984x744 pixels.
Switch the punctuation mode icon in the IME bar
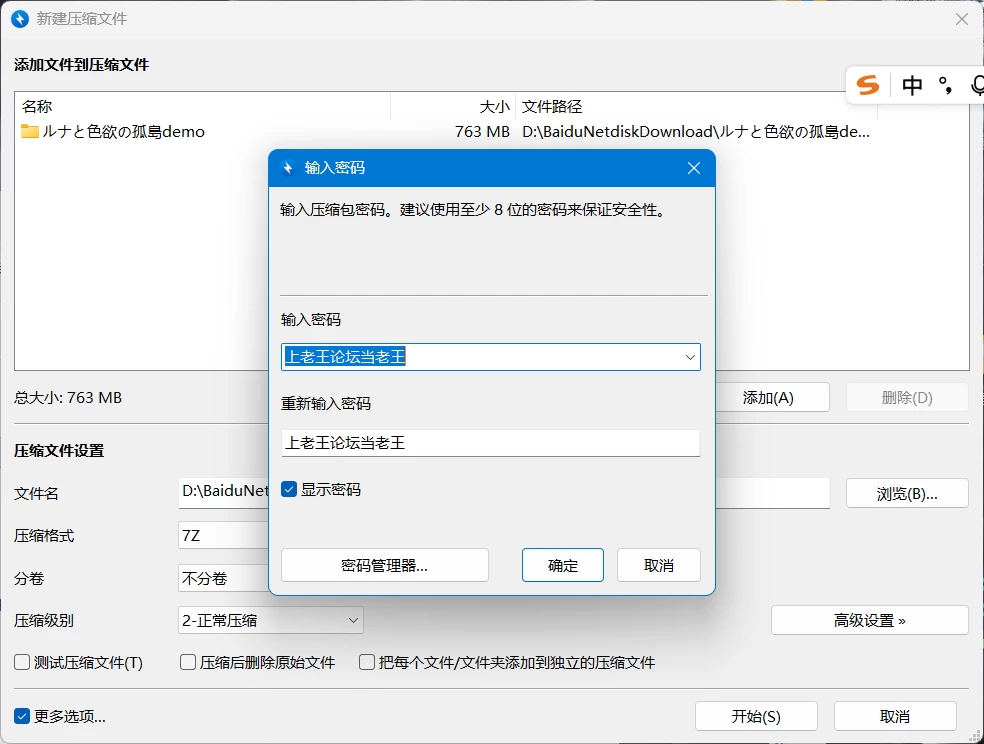pos(945,85)
